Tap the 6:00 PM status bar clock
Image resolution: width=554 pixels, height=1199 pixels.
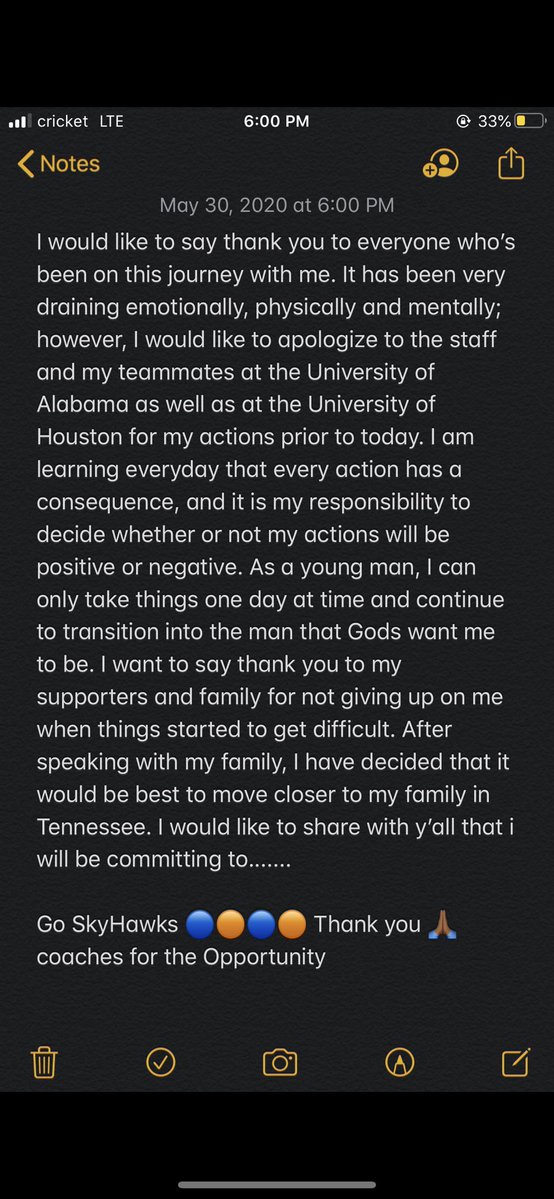[276, 121]
